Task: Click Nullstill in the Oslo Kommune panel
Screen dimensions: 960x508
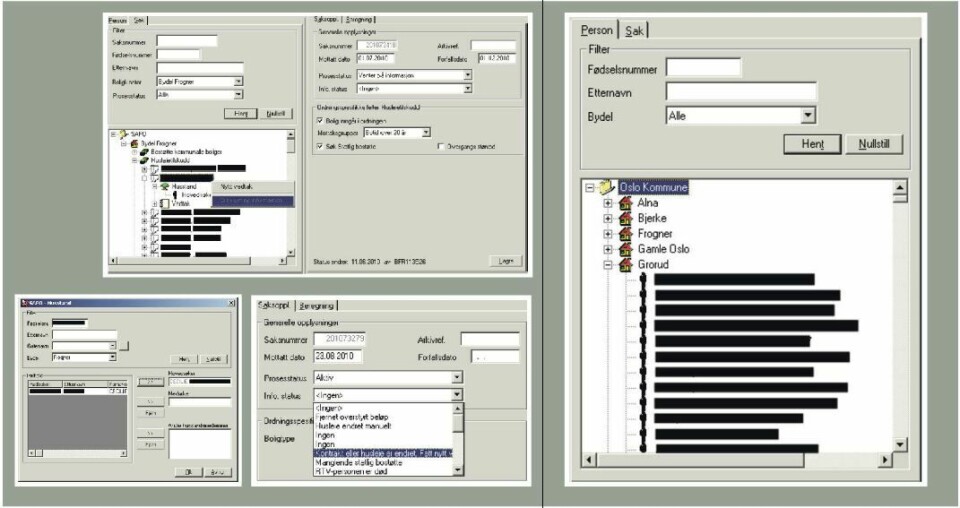Action: (874, 144)
